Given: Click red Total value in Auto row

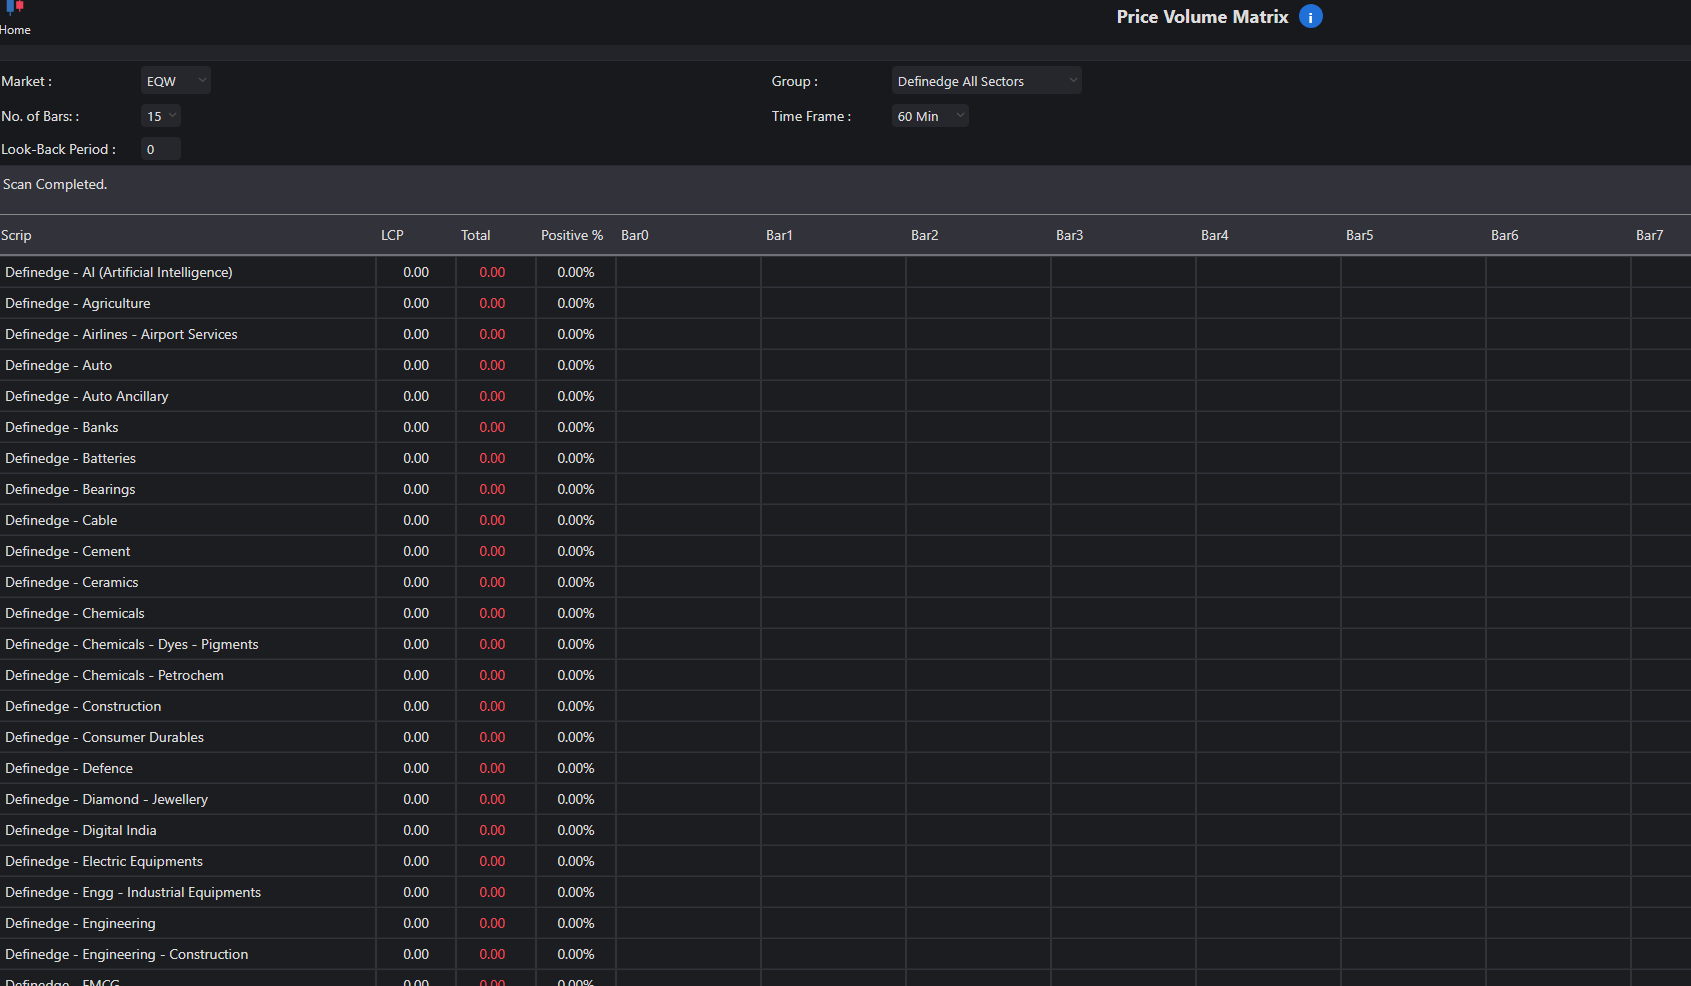Looking at the screenshot, I should click(492, 365).
